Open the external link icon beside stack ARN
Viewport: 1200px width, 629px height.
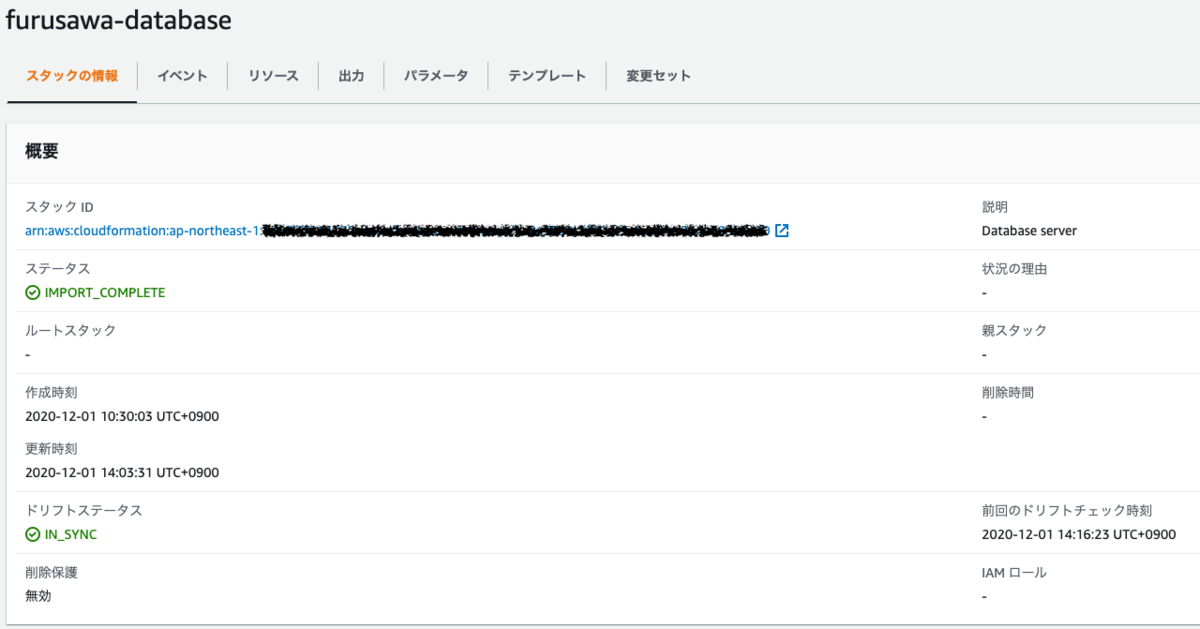[782, 231]
